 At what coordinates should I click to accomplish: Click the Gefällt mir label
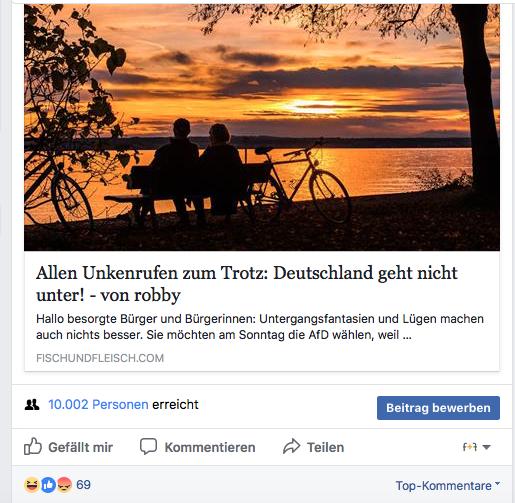pyautogui.click(x=81, y=447)
